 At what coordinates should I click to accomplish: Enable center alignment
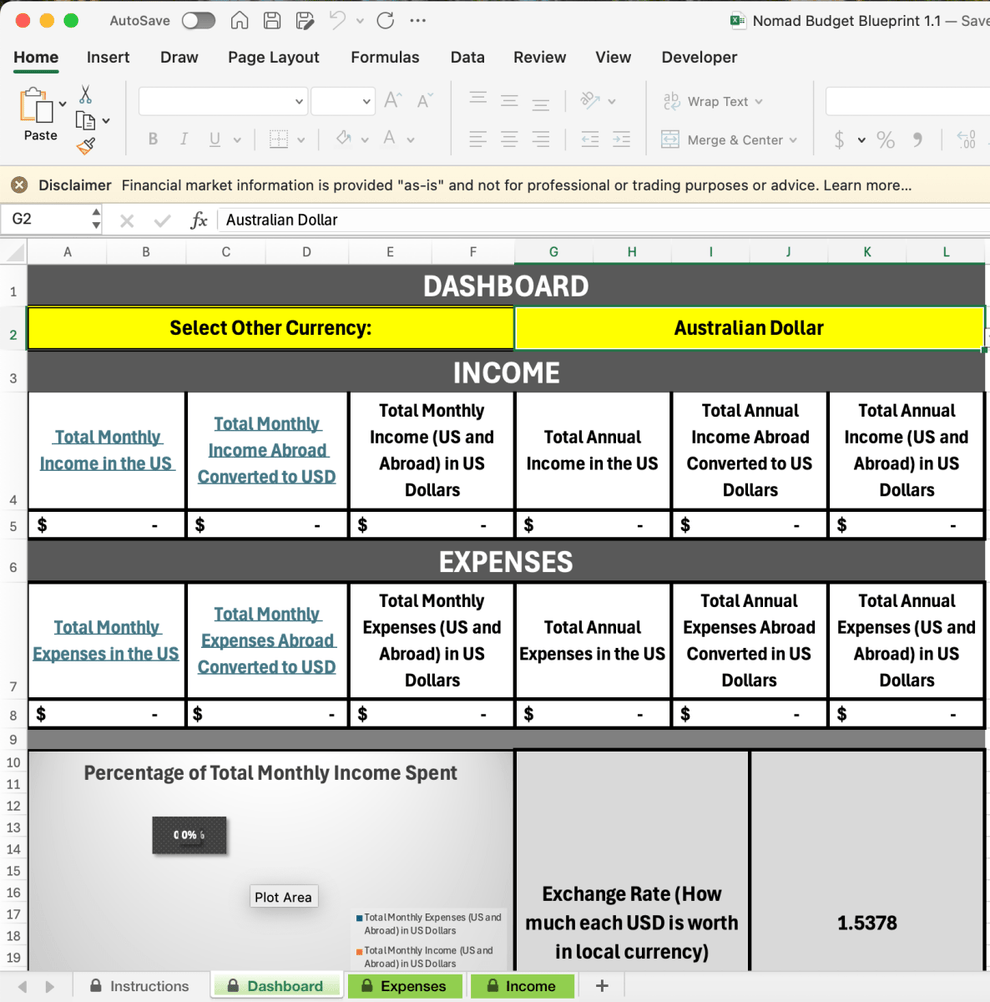point(509,139)
